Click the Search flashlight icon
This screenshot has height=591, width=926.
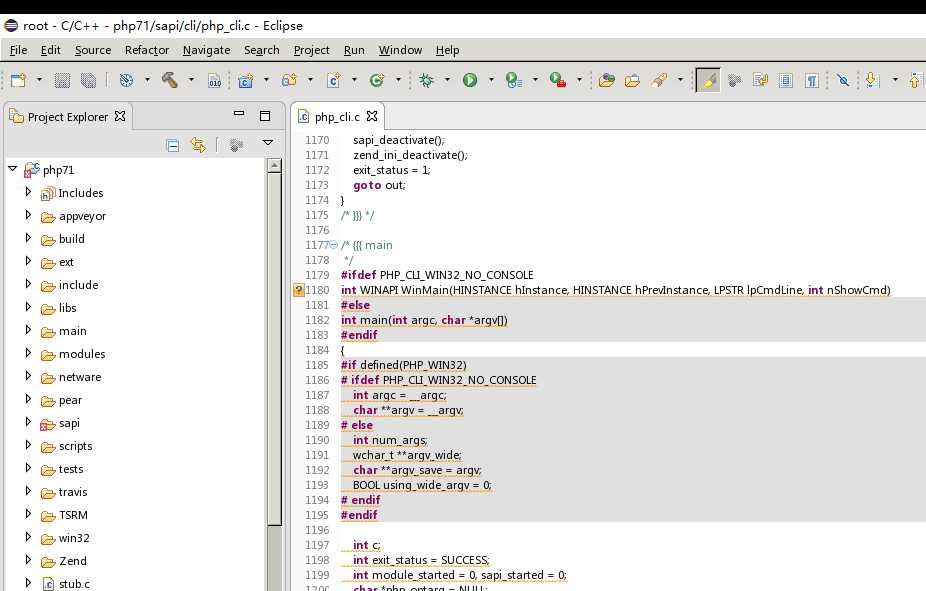pos(659,80)
